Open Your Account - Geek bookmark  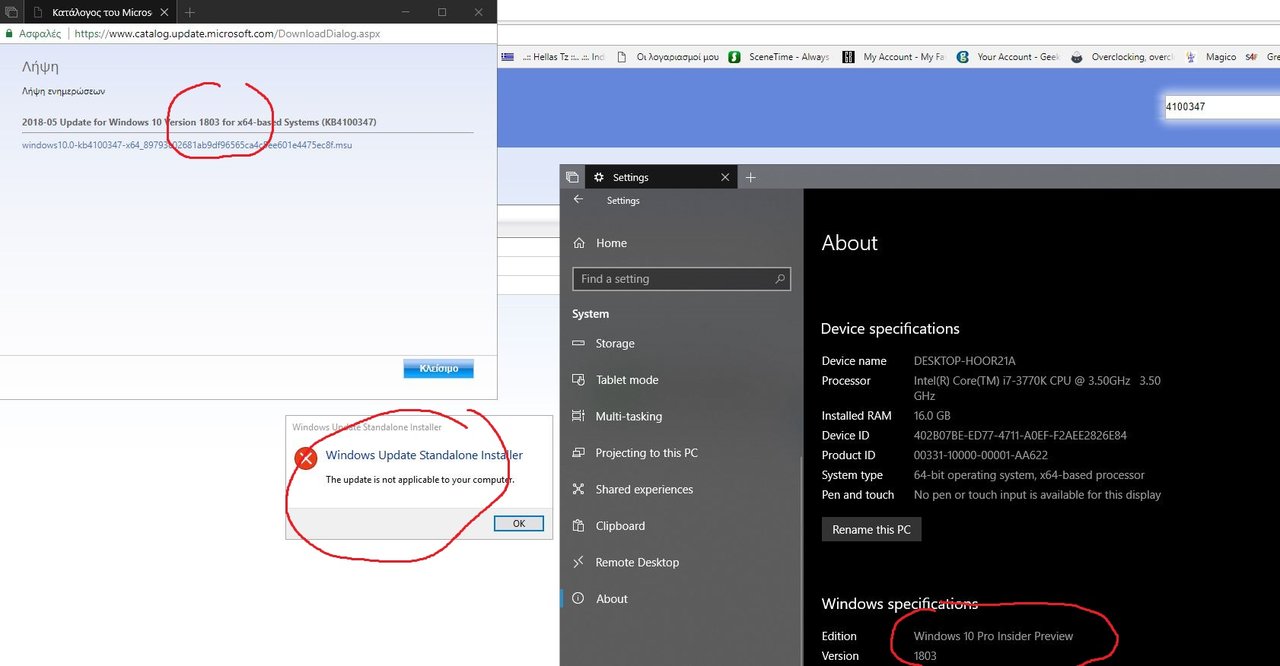click(1009, 57)
